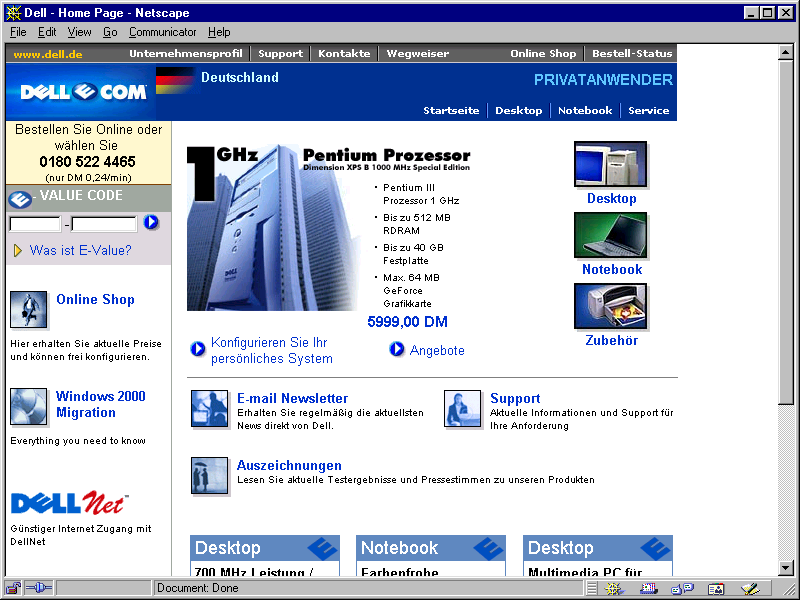Click the Netscape icon in the title bar
Viewport: 800px width, 600px height.
pyautogui.click(x=13, y=13)
